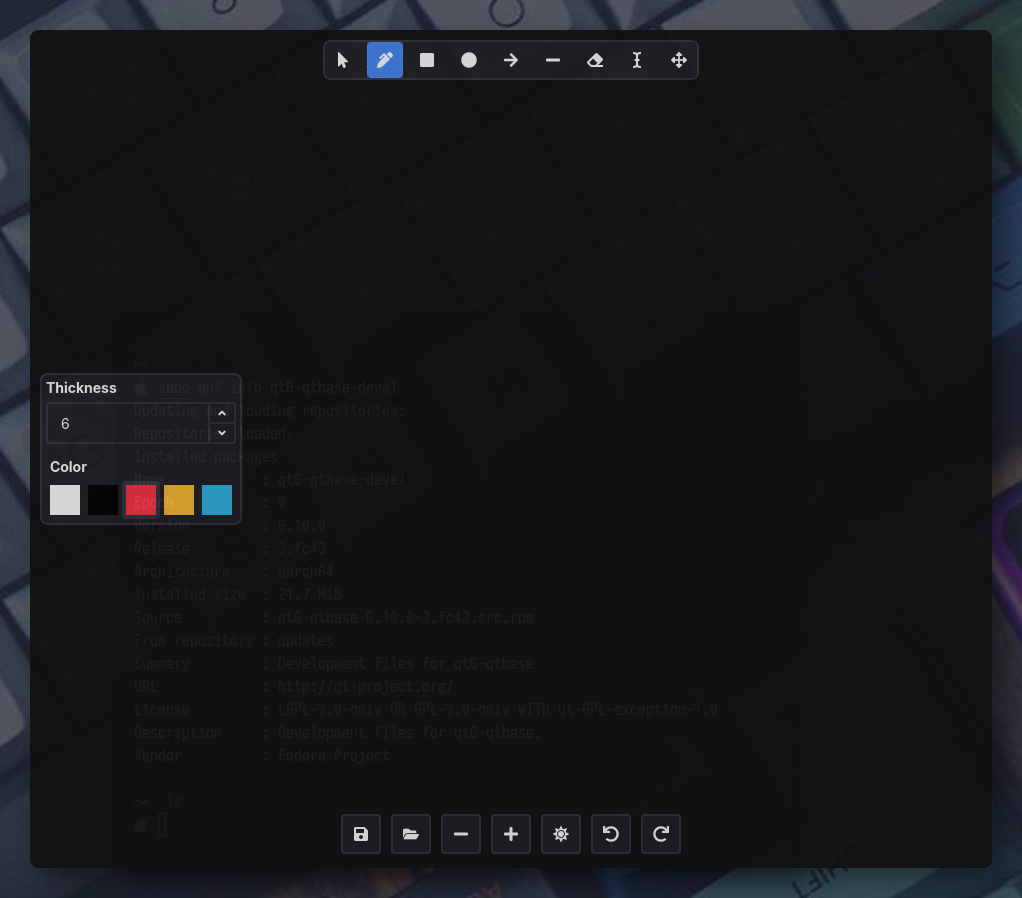Zoom out with the minus button
The image size is (1022, 898).
[461, 833]
